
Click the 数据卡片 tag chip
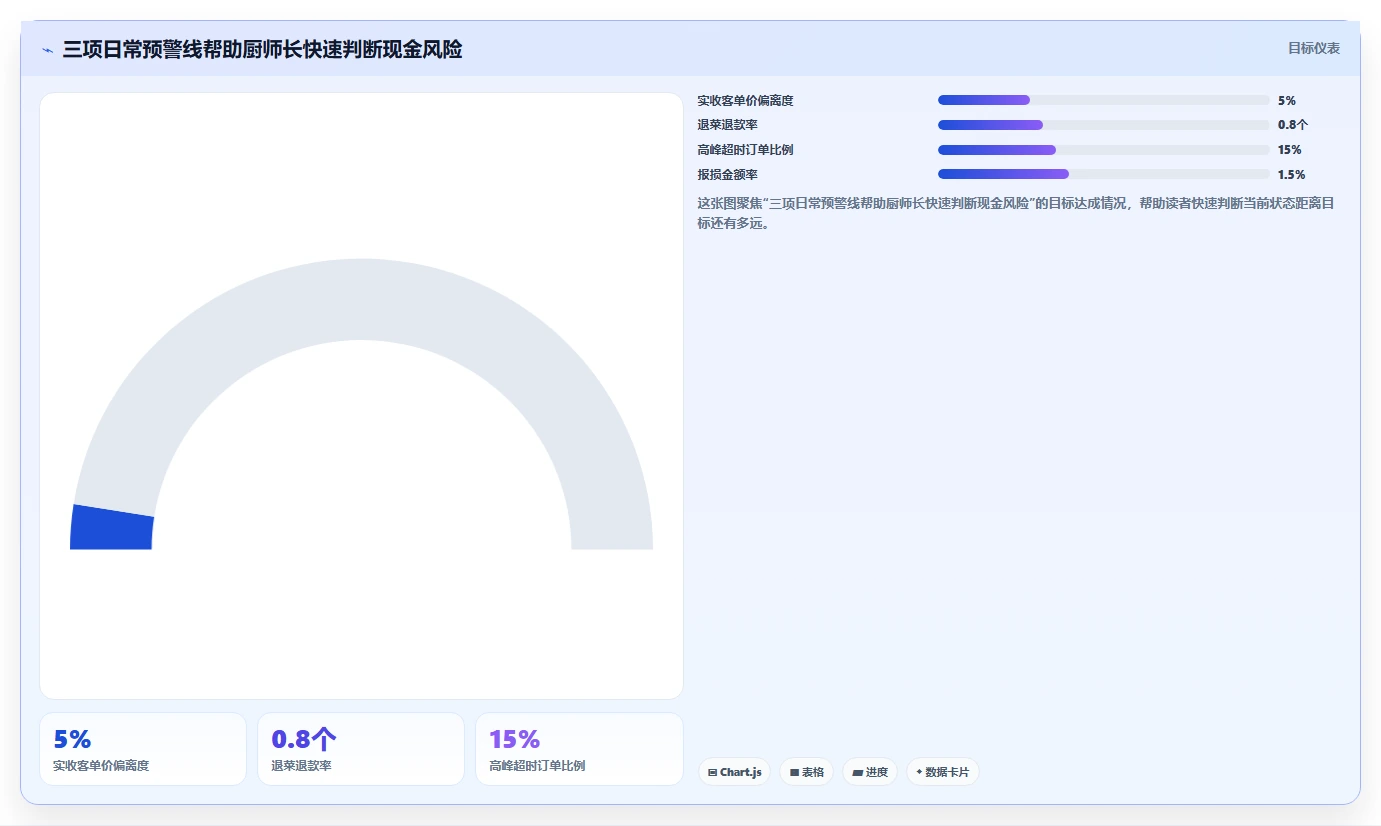[942, 772]
